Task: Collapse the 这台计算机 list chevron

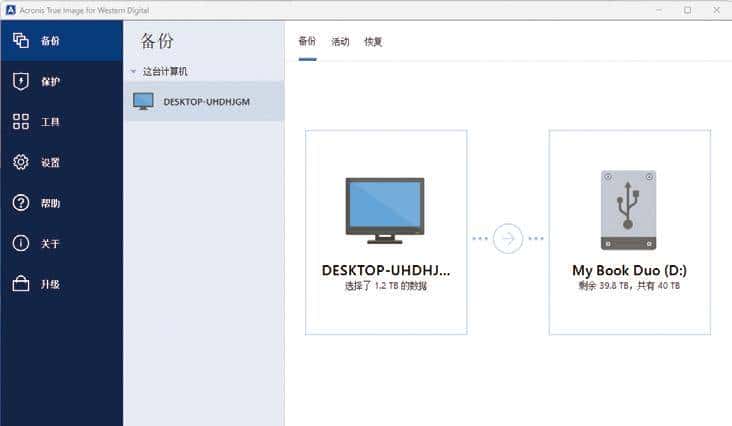Action: [x=133, y=71]
